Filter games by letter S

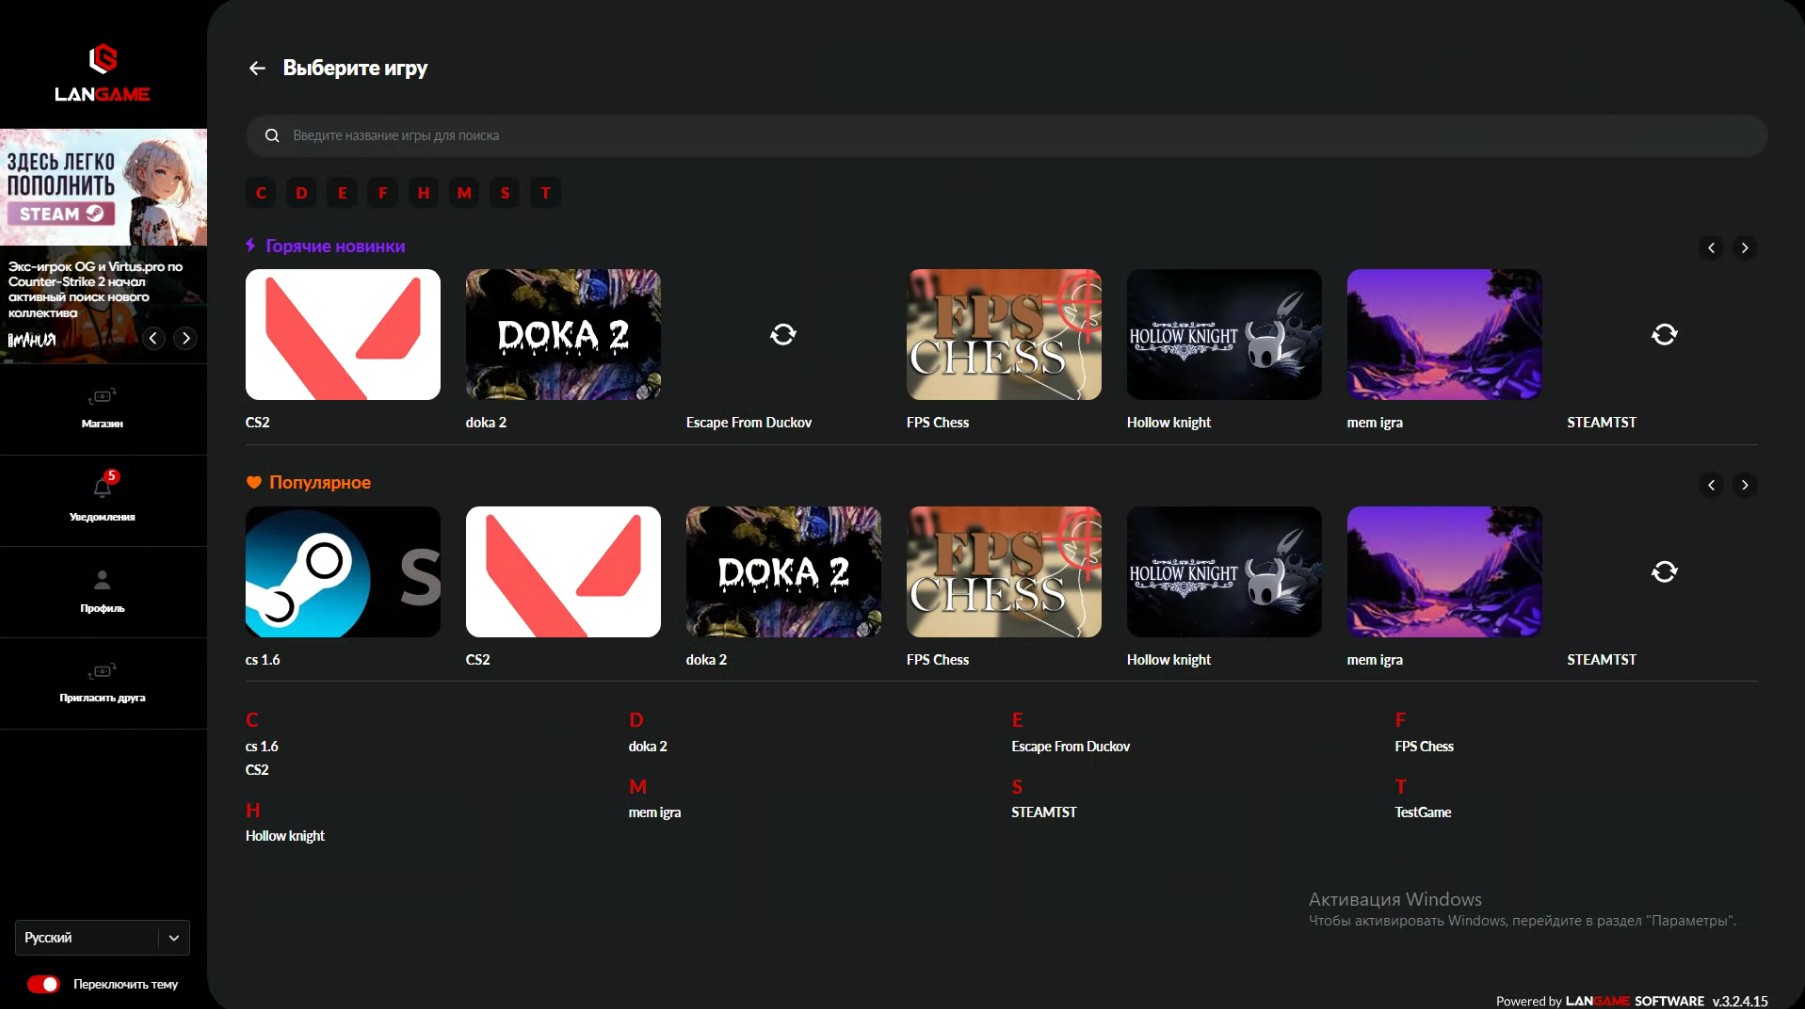click(505, 193)
